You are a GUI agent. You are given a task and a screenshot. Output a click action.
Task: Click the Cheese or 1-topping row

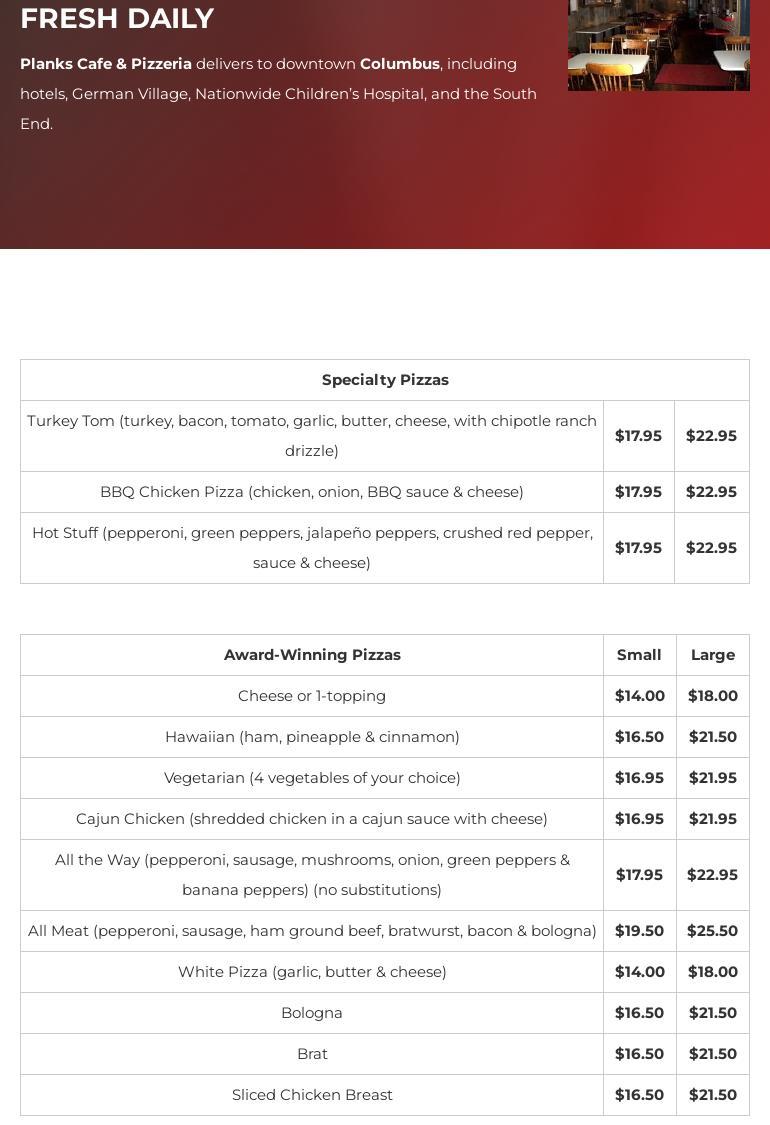point(312,696)
